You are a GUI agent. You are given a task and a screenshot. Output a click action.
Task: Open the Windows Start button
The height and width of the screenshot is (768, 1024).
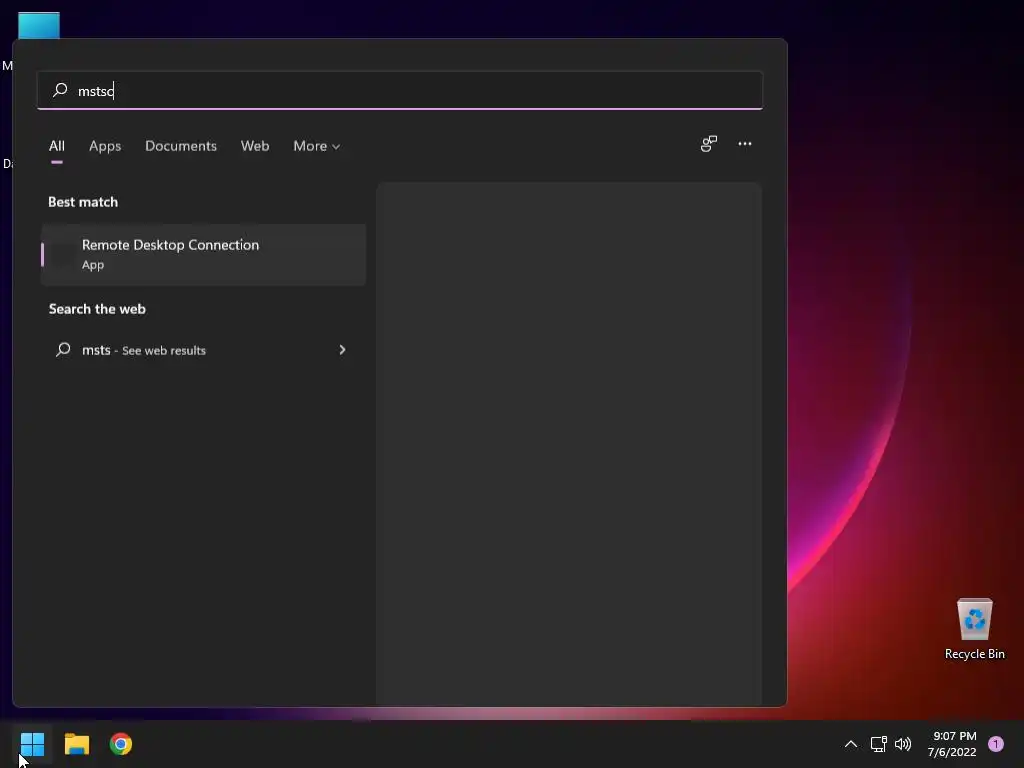[32, 744]
